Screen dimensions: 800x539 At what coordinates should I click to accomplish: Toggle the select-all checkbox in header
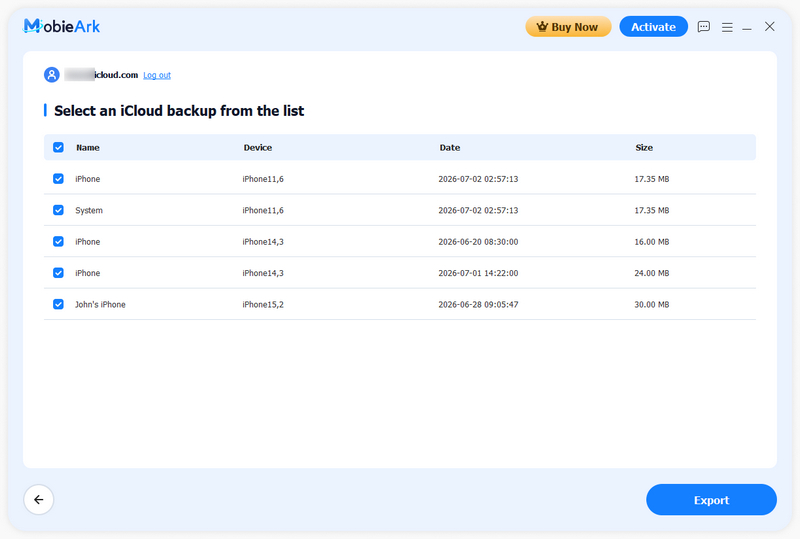[58, 148]
